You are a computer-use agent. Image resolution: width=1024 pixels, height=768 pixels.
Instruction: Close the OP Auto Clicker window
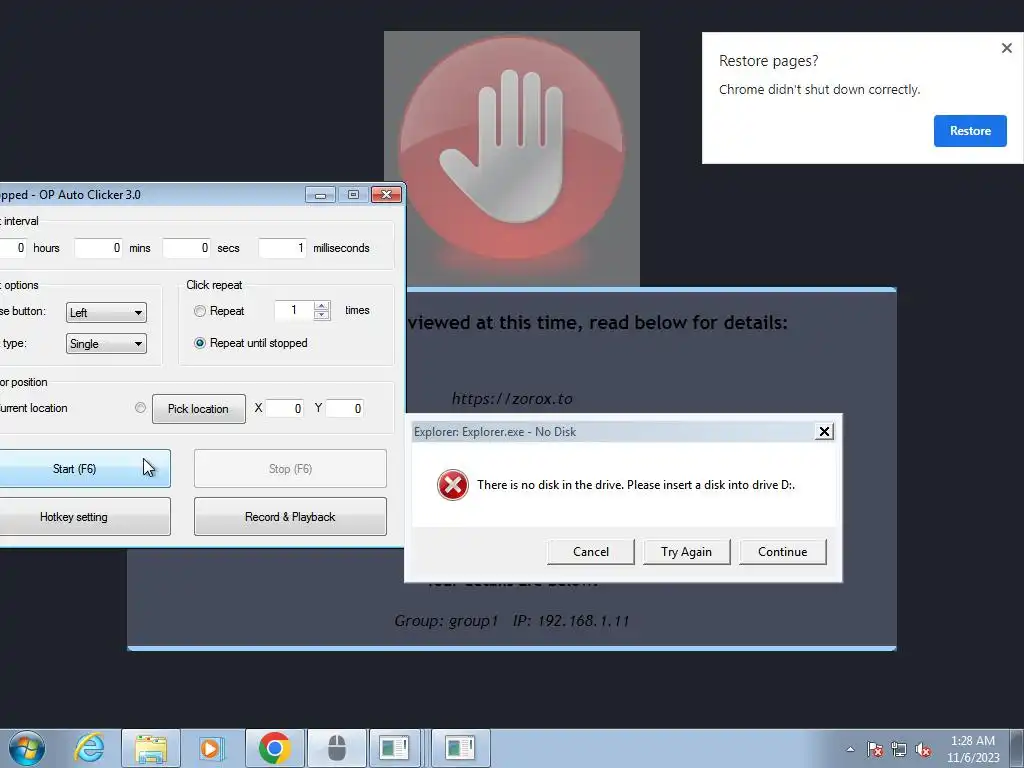[x=386, y=195]
